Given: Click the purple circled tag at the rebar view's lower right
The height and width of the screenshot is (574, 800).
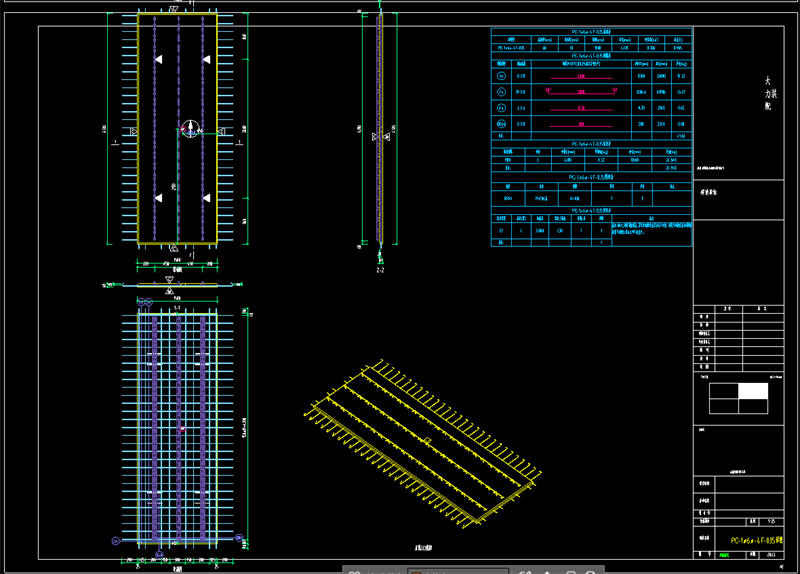Looking at the screenshot, I should [x=239, y=538].
